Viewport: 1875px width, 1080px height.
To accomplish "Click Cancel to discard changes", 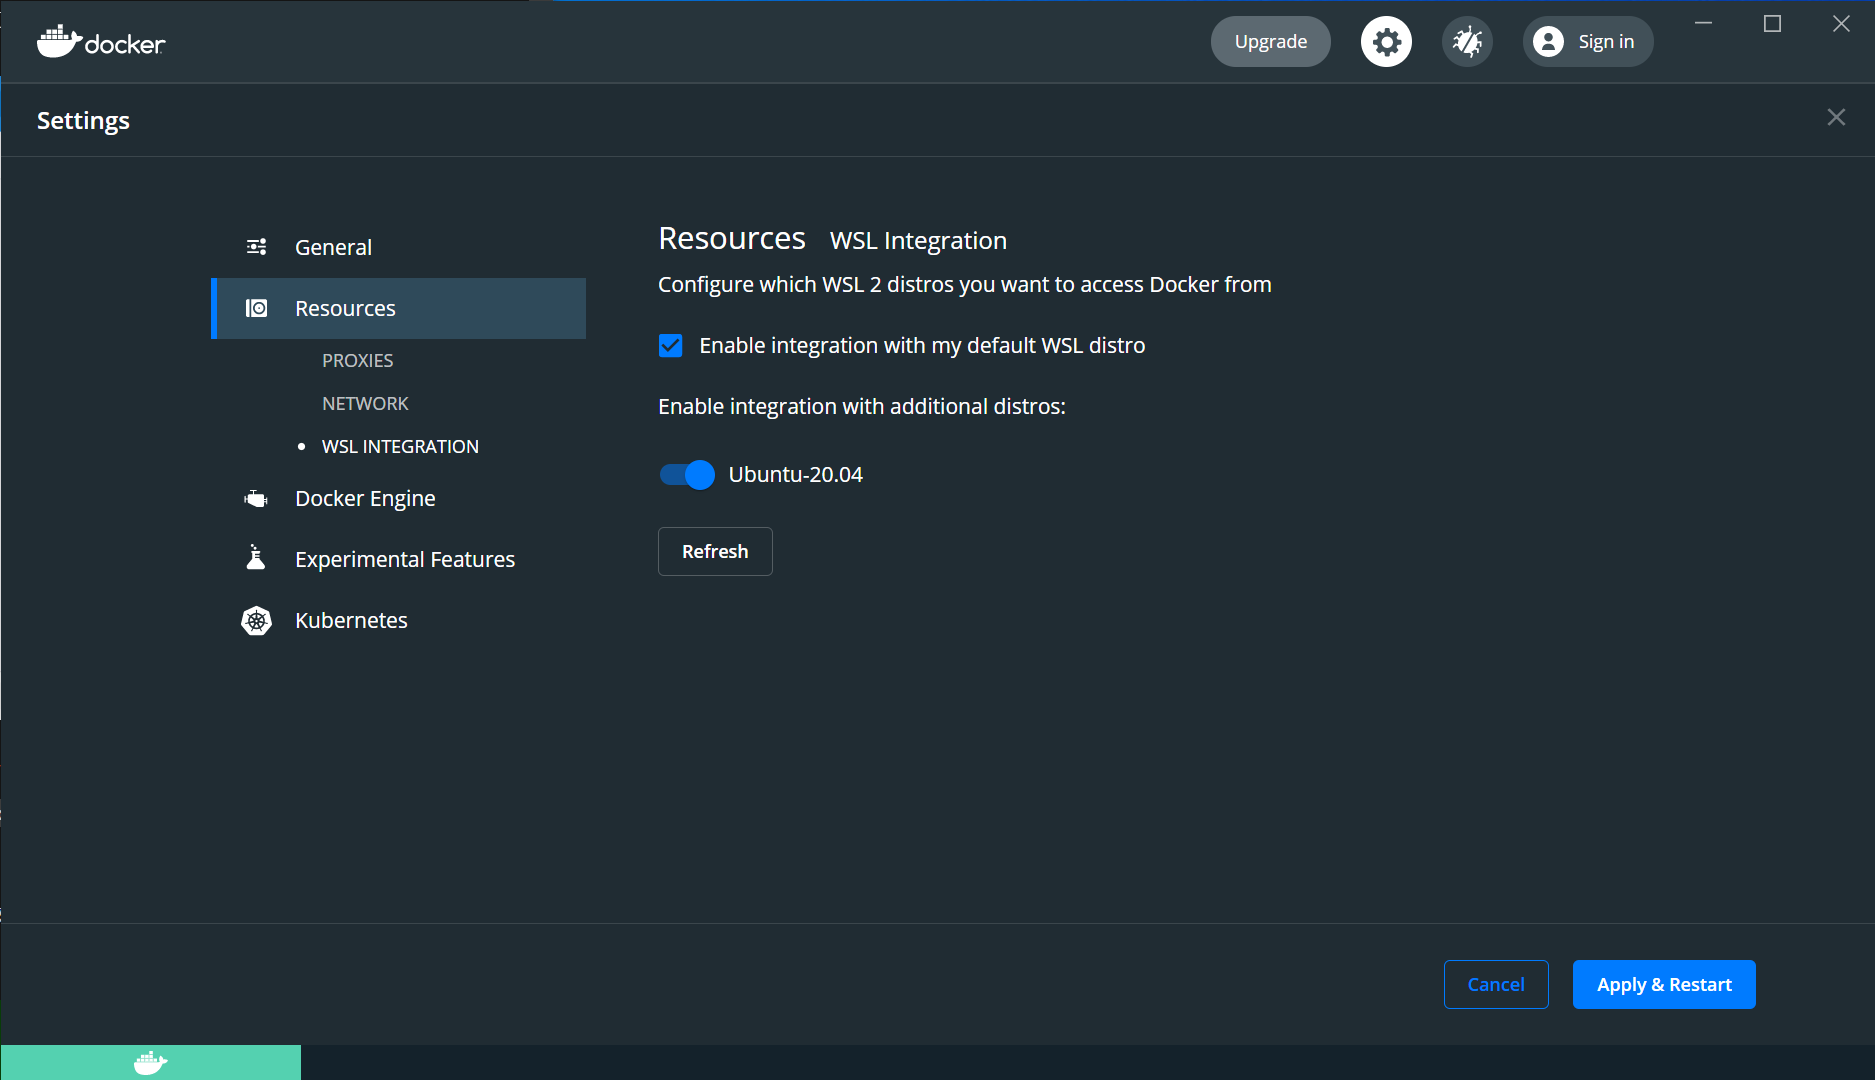I will tap(1496, 984).
